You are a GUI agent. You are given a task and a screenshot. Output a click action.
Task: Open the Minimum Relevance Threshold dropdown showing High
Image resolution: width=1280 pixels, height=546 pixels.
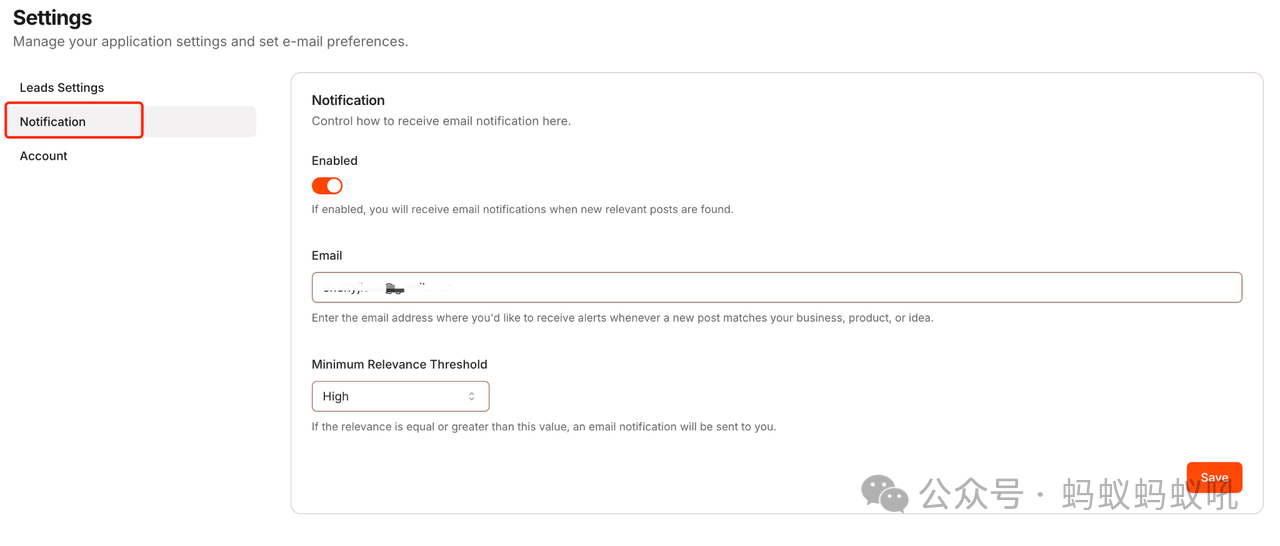tap(400, 397)
